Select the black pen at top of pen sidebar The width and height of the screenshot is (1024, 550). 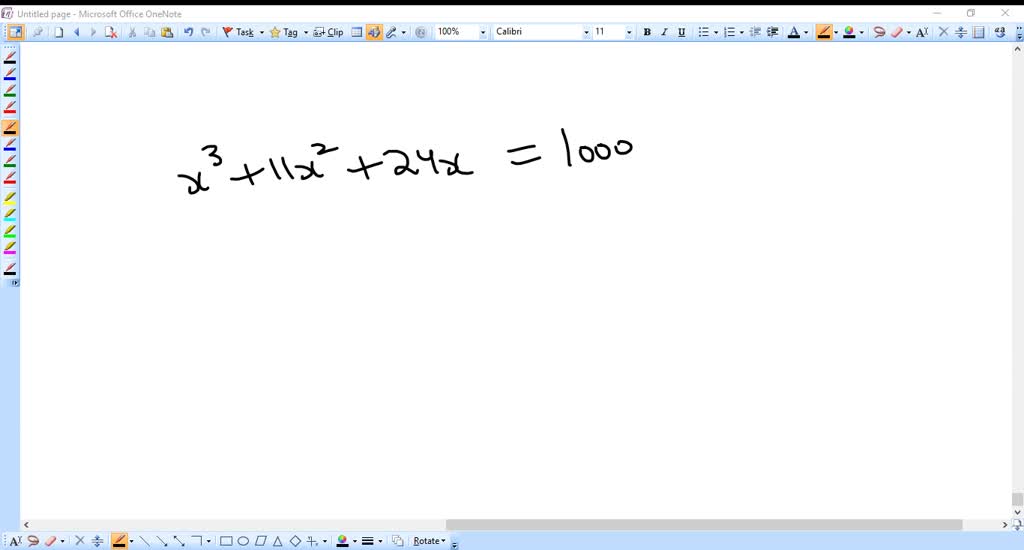point(10,57)
